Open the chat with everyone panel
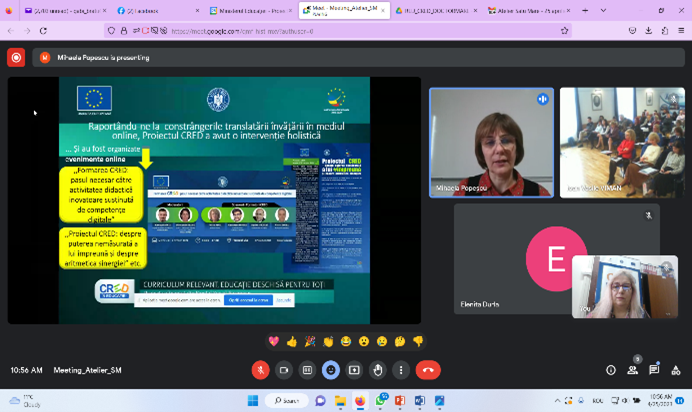The height and width of the screenshot is (412, 692). pyautogui.click(x=654, y=370)
